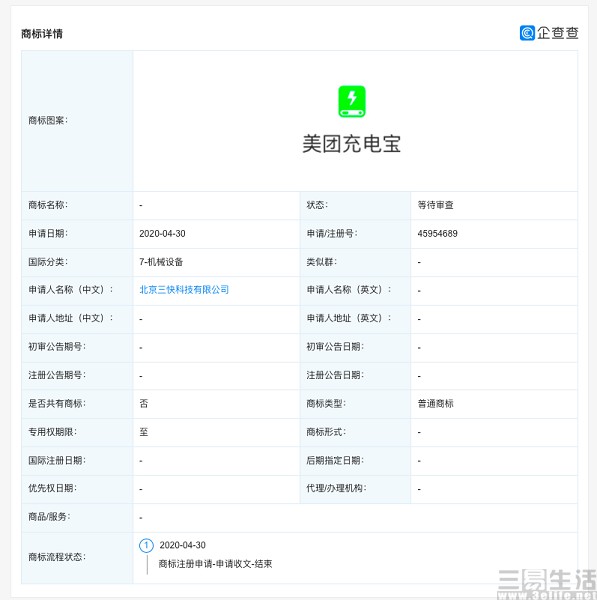597x600 pixels.
Task: Click the 商标类型 label
Action: click(326, 403)
